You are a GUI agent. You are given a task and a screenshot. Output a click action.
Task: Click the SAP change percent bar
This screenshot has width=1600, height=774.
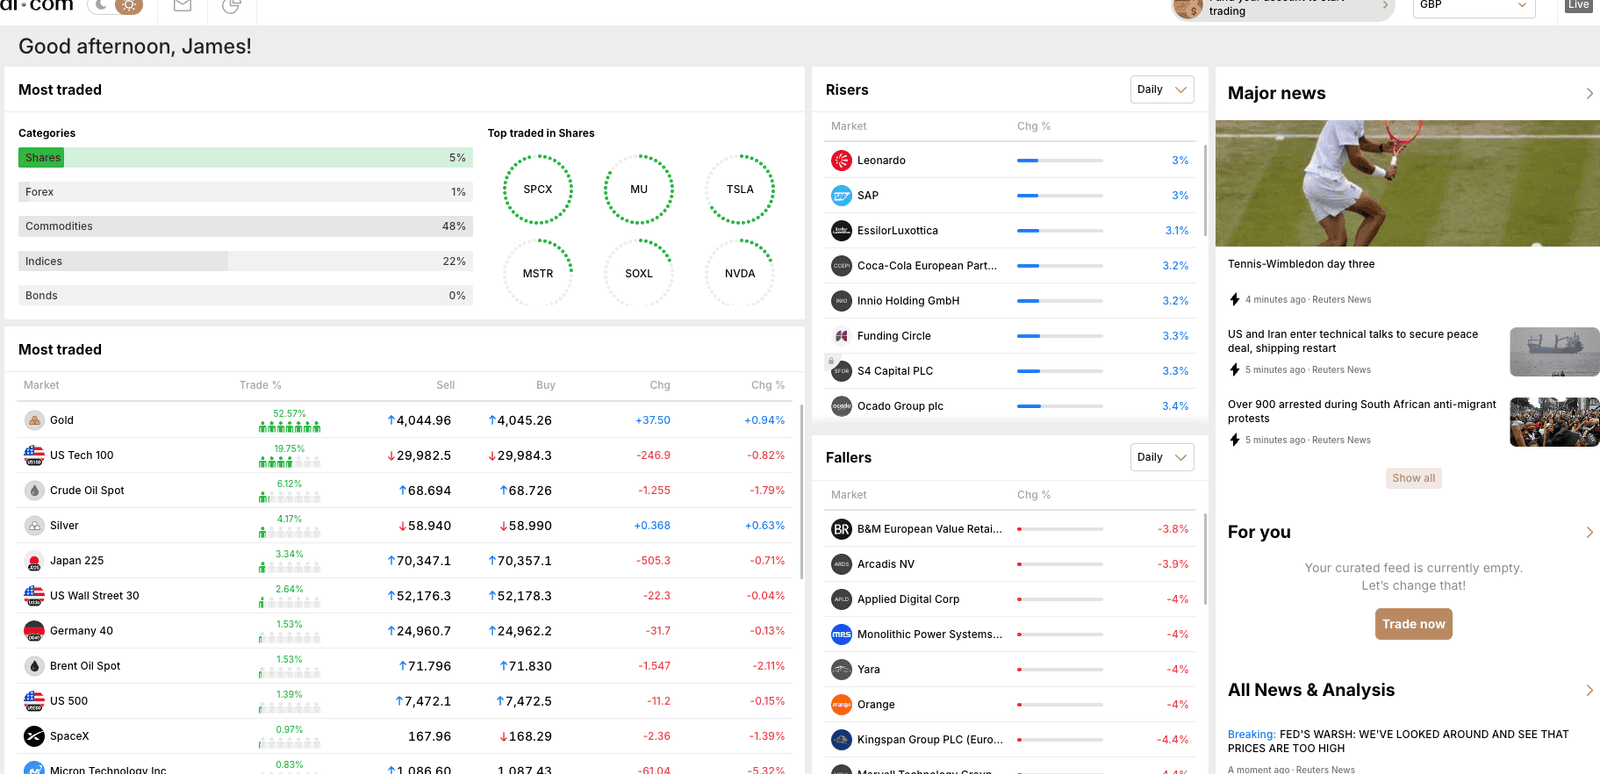pos(1060,195)
